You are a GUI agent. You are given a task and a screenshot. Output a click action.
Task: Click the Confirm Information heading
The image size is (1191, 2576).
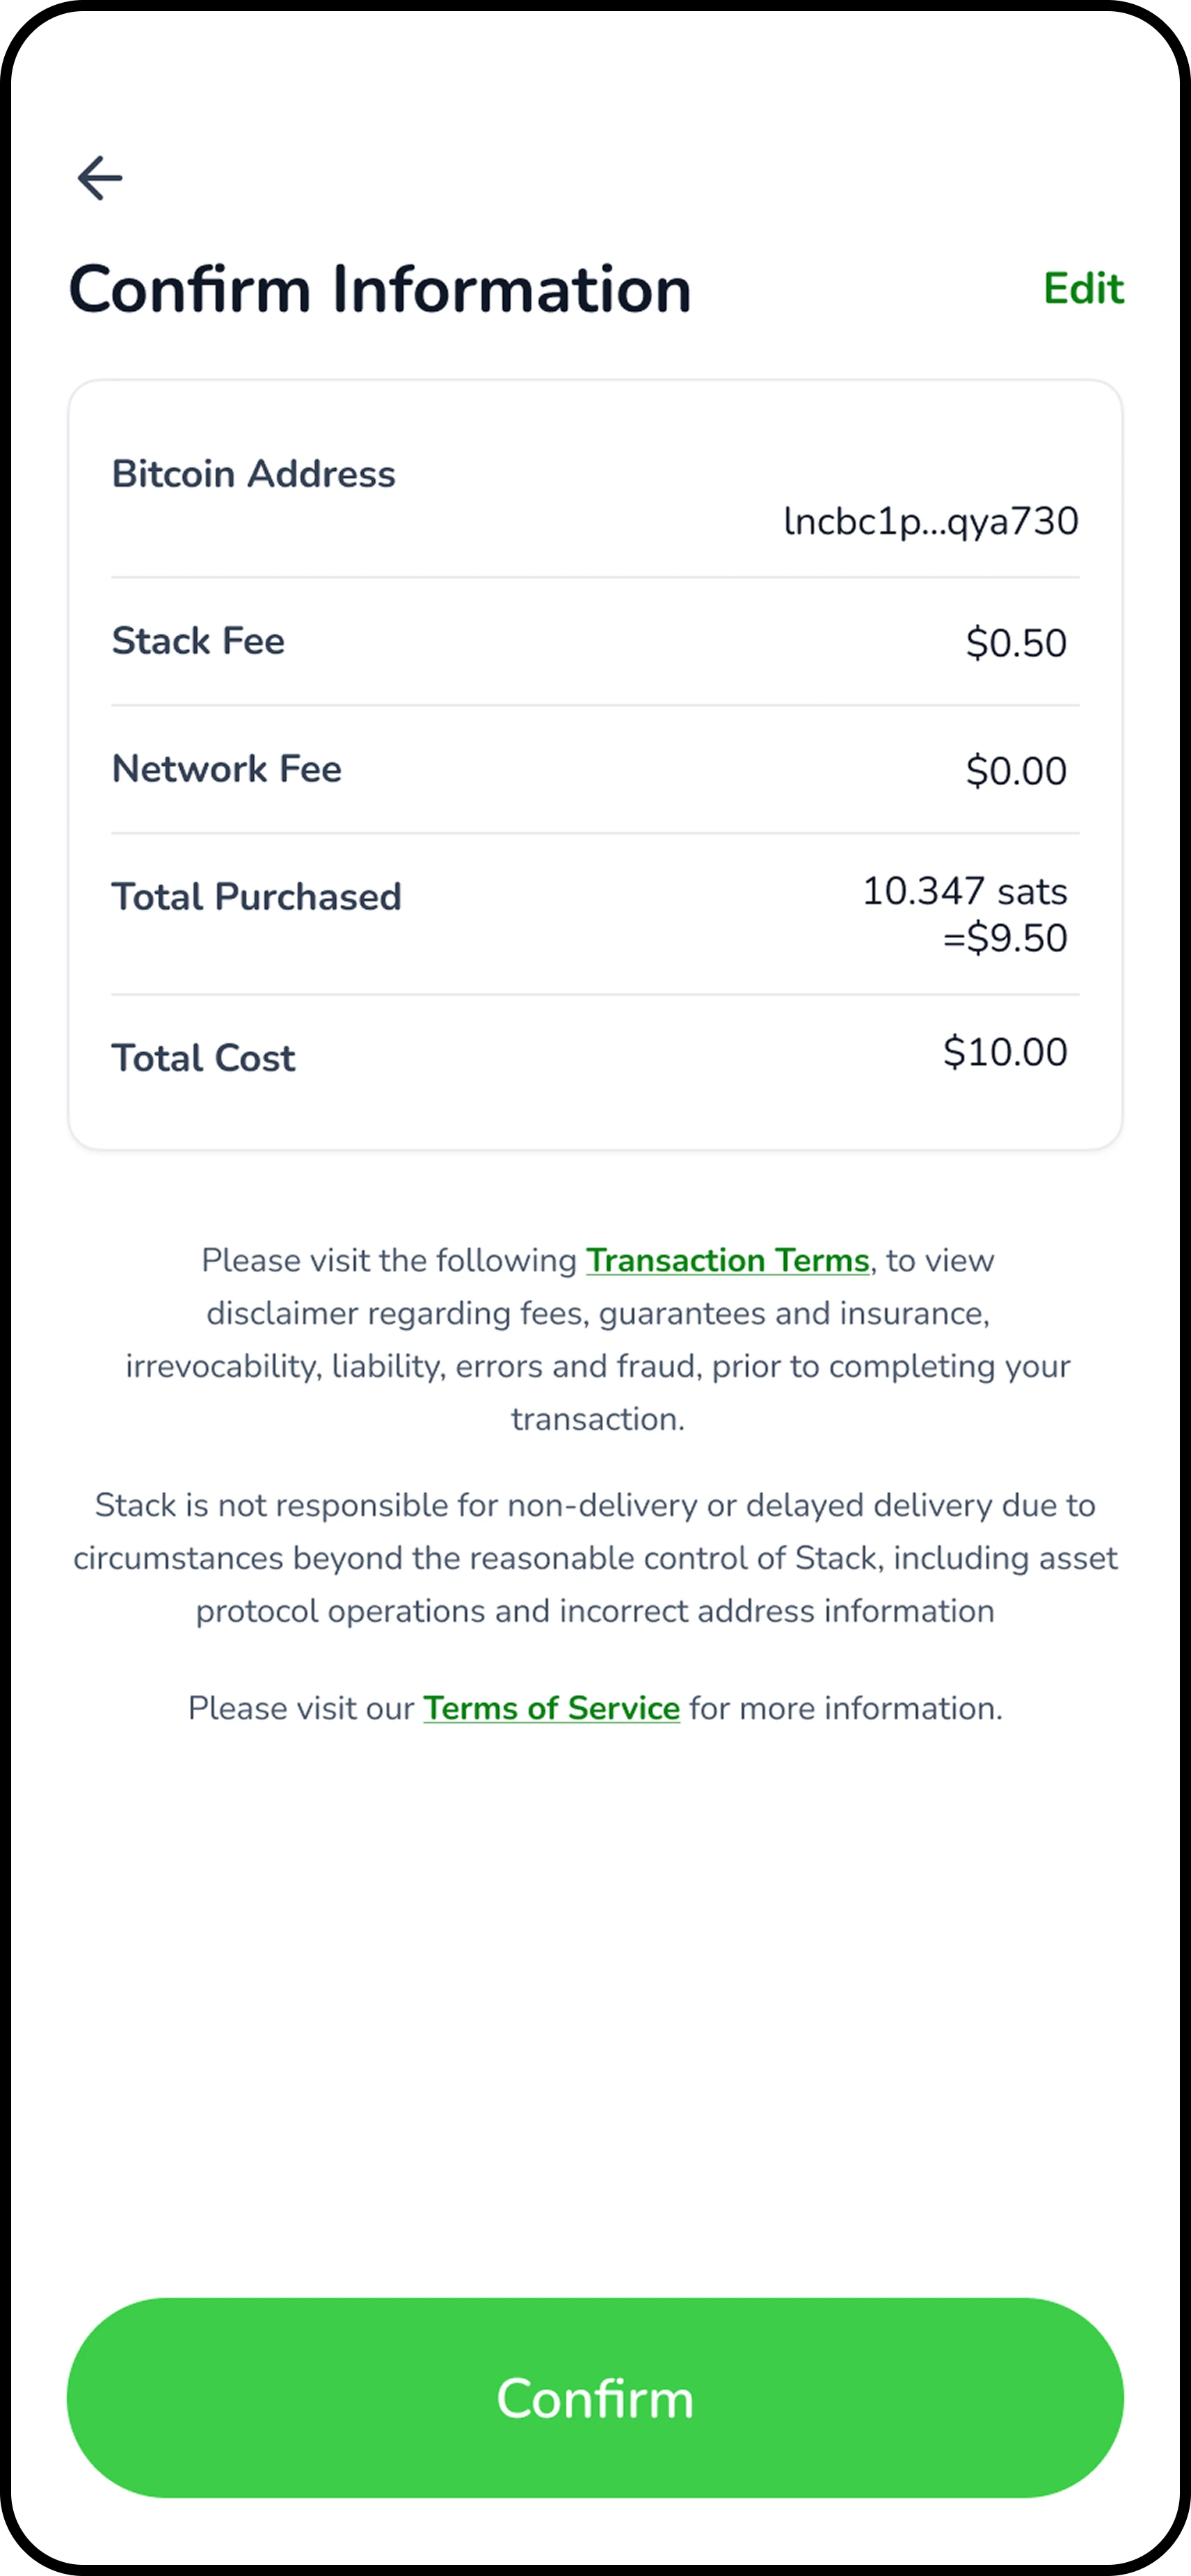pyautogui.click(x=380, y=290)
